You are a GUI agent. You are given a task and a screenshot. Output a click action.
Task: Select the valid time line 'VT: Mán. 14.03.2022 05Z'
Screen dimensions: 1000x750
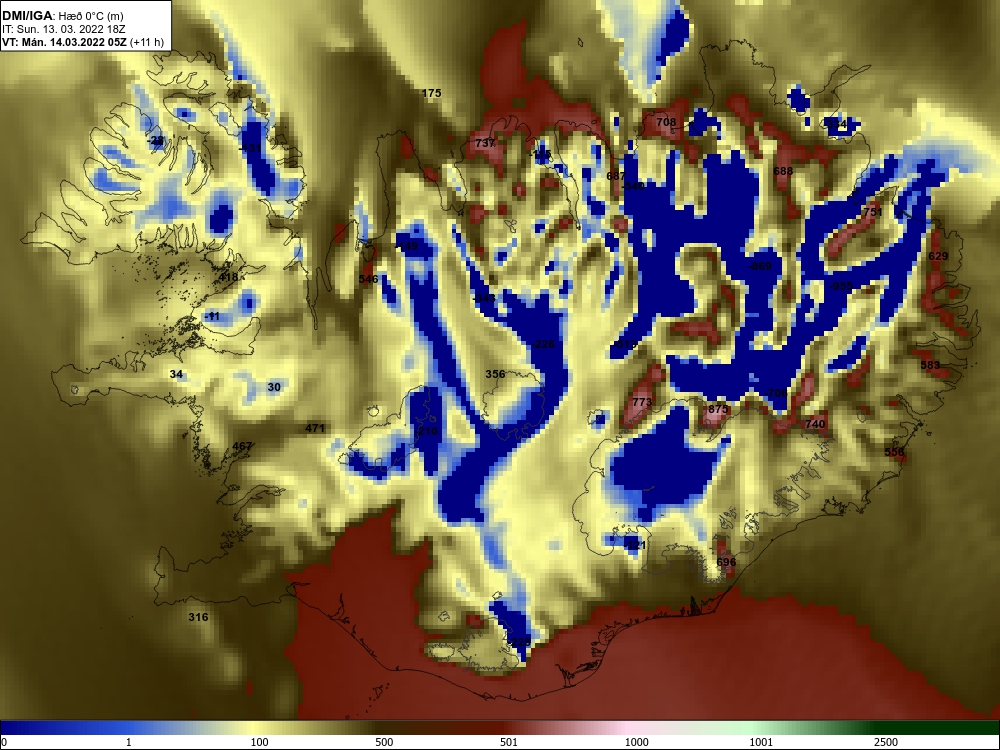[x=64, y=43]
